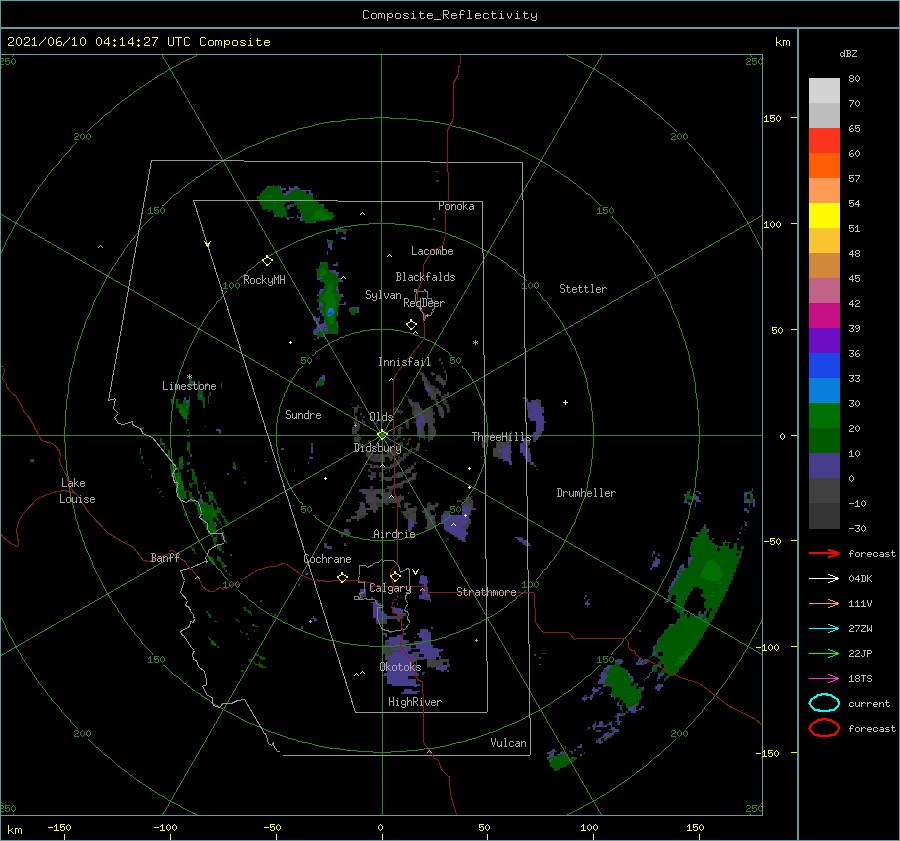Click the magenta 18TS arrow icon
Image resolution: width=900 pixels, height=841 pixels.
click(824, 679)
